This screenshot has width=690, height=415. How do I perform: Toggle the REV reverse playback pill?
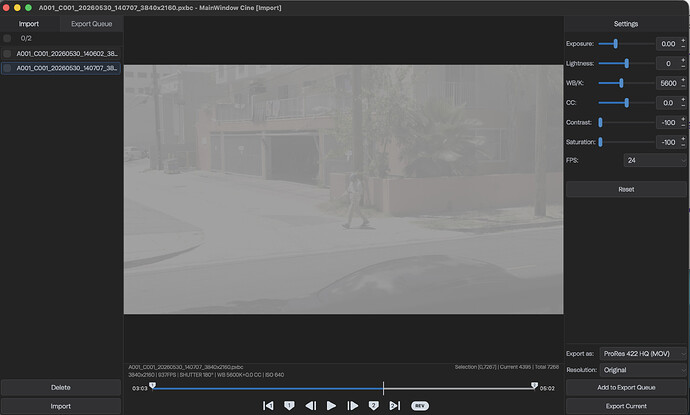point(420,406)
